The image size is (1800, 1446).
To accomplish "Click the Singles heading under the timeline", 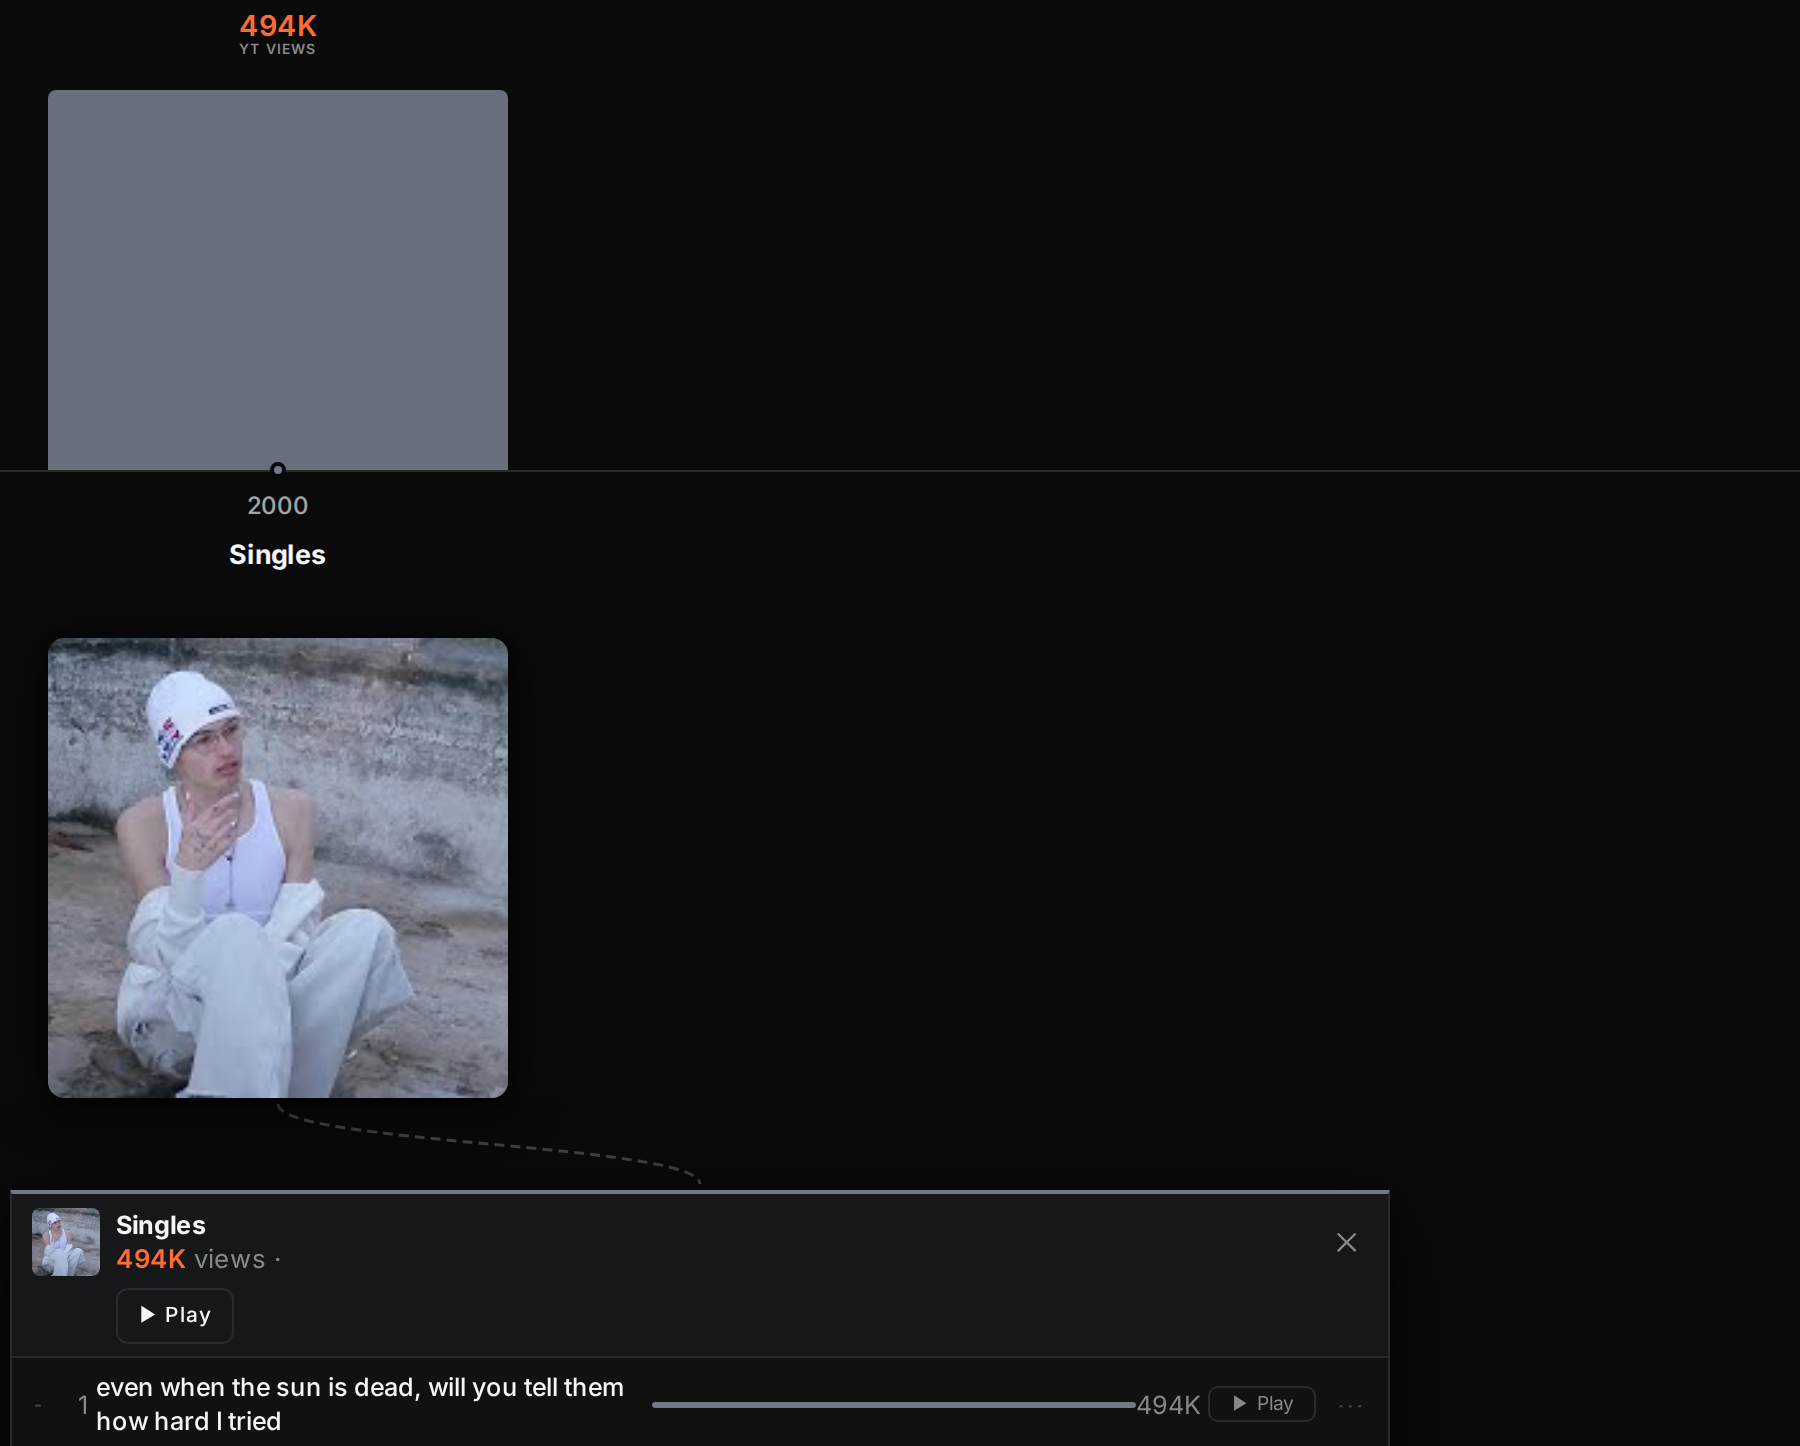I will (277, 555).
